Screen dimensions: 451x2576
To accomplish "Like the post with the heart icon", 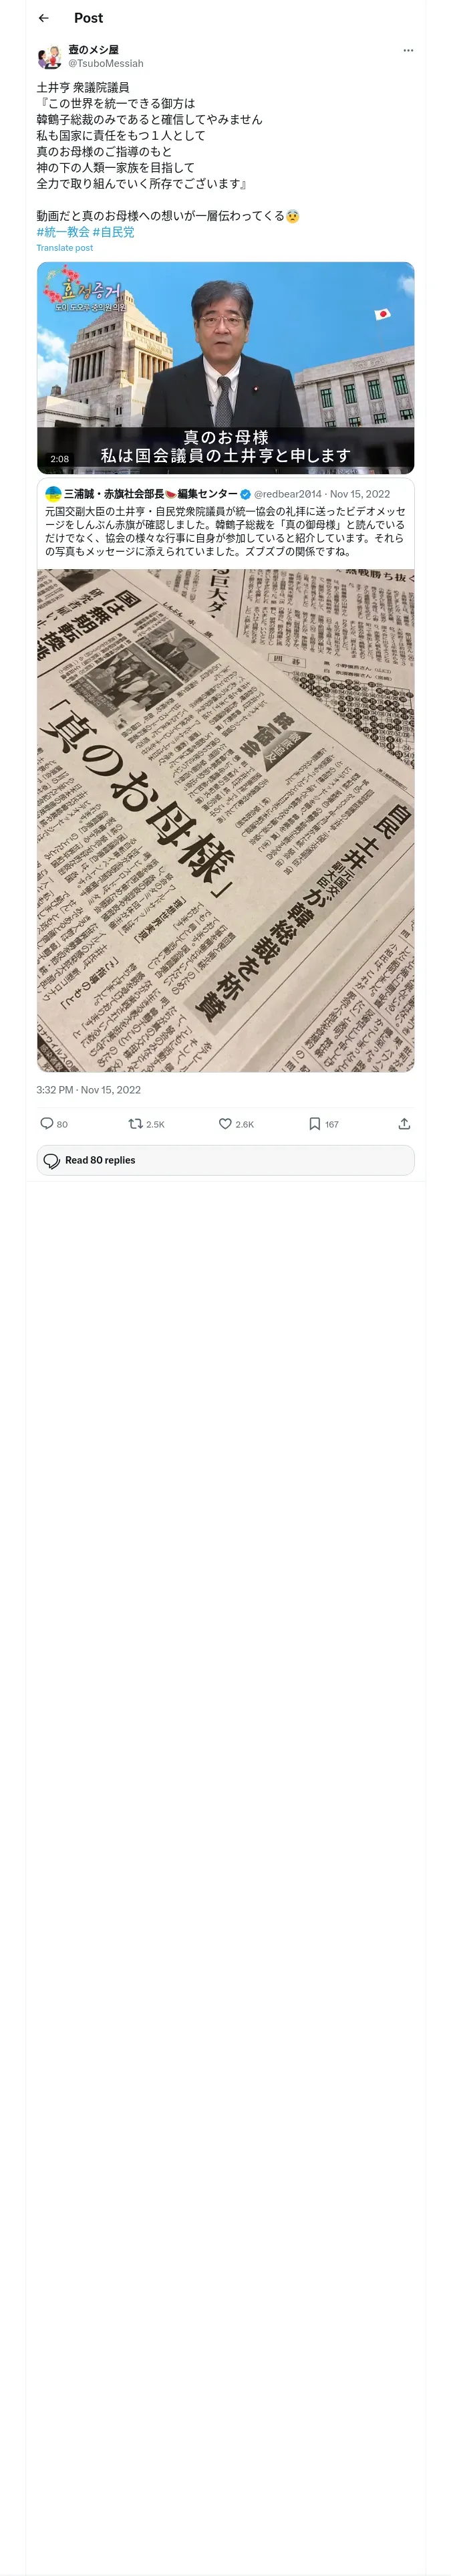I will tap(225, 1124).
